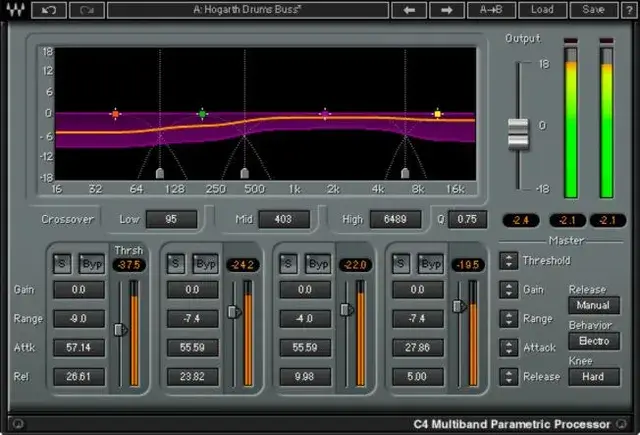Image resolution: width=640 pixels, height=435 pixels.
Task: Select the yellow high band marker on graph
Action: [437, 114]
